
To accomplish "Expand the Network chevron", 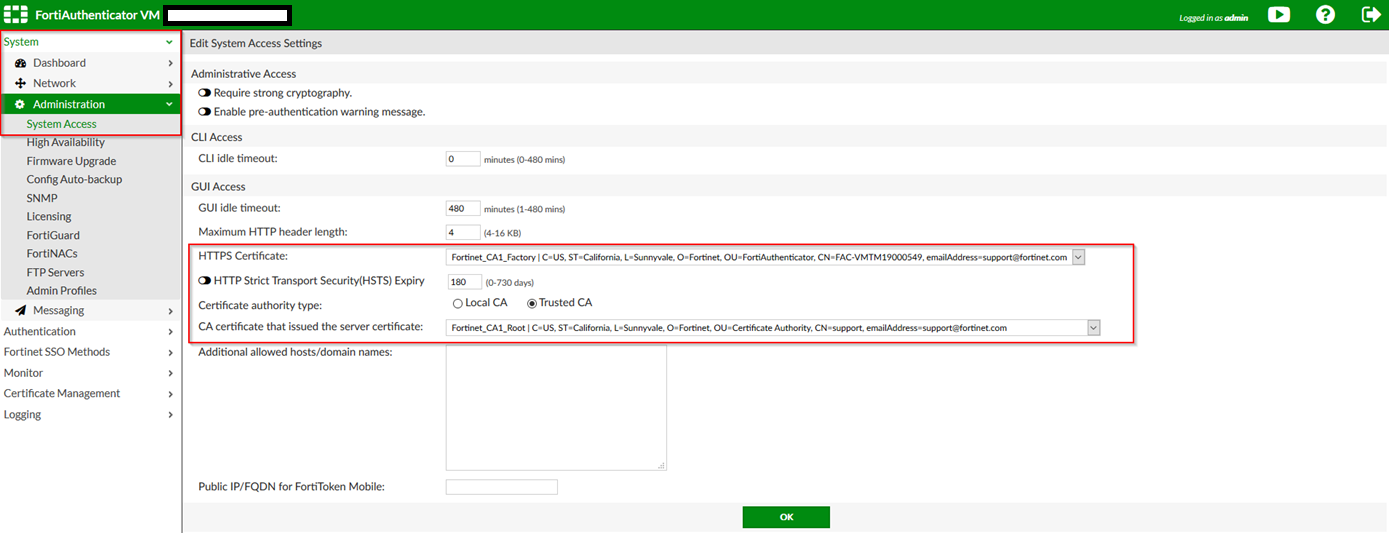I will point(170,83).
